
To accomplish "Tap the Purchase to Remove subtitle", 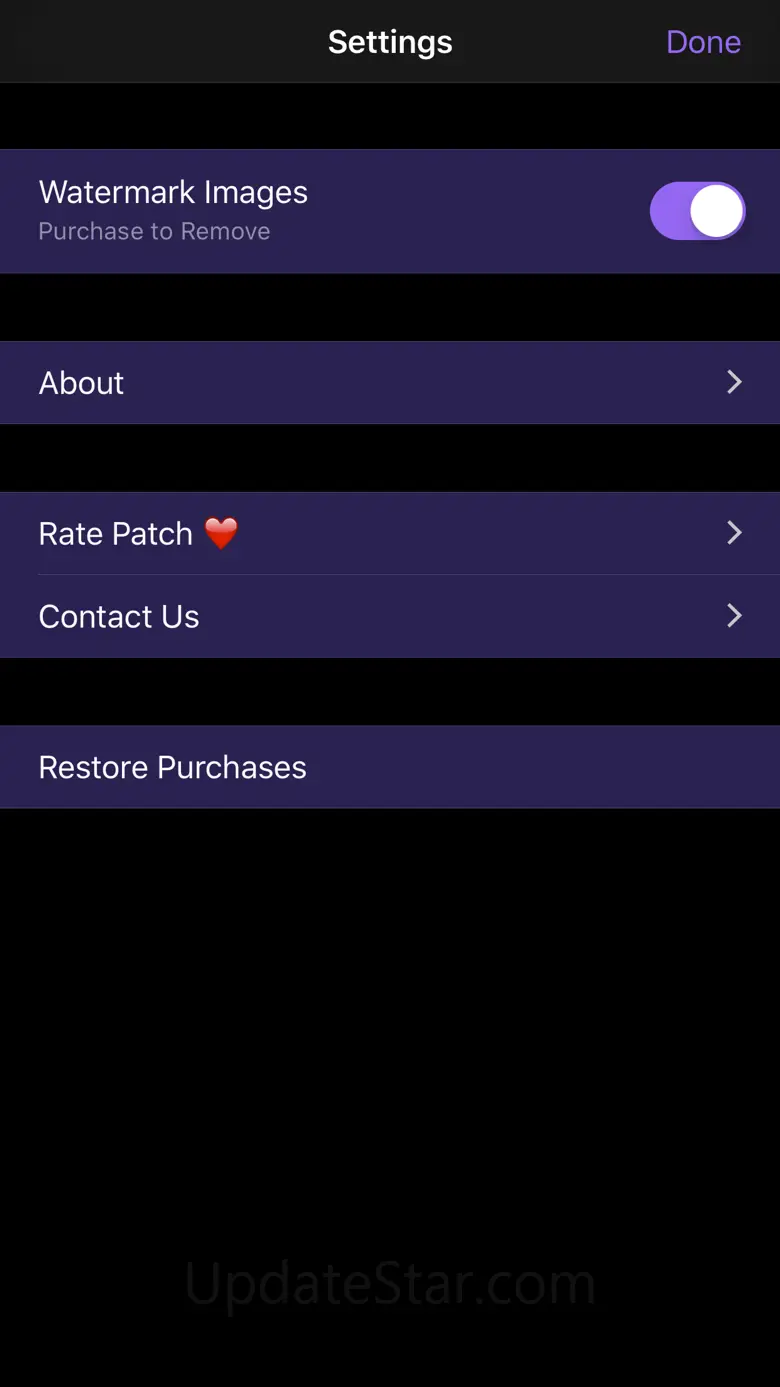I will (154, 231).
